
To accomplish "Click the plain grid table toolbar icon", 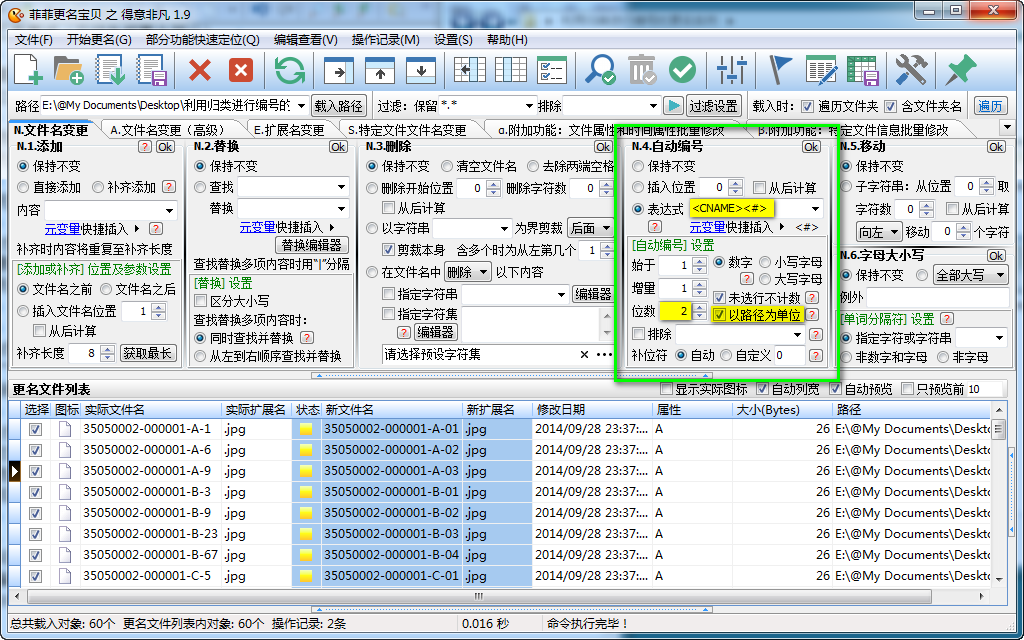I will 511,70.
